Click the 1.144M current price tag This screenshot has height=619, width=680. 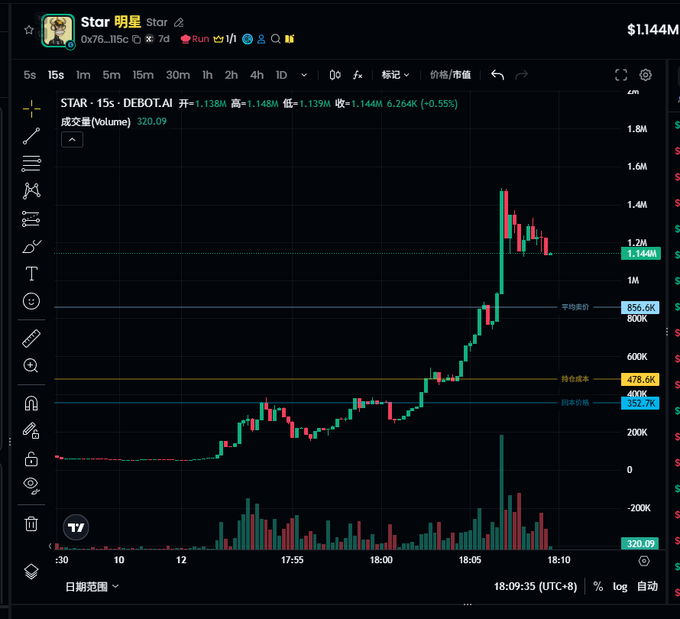[641, 254]
